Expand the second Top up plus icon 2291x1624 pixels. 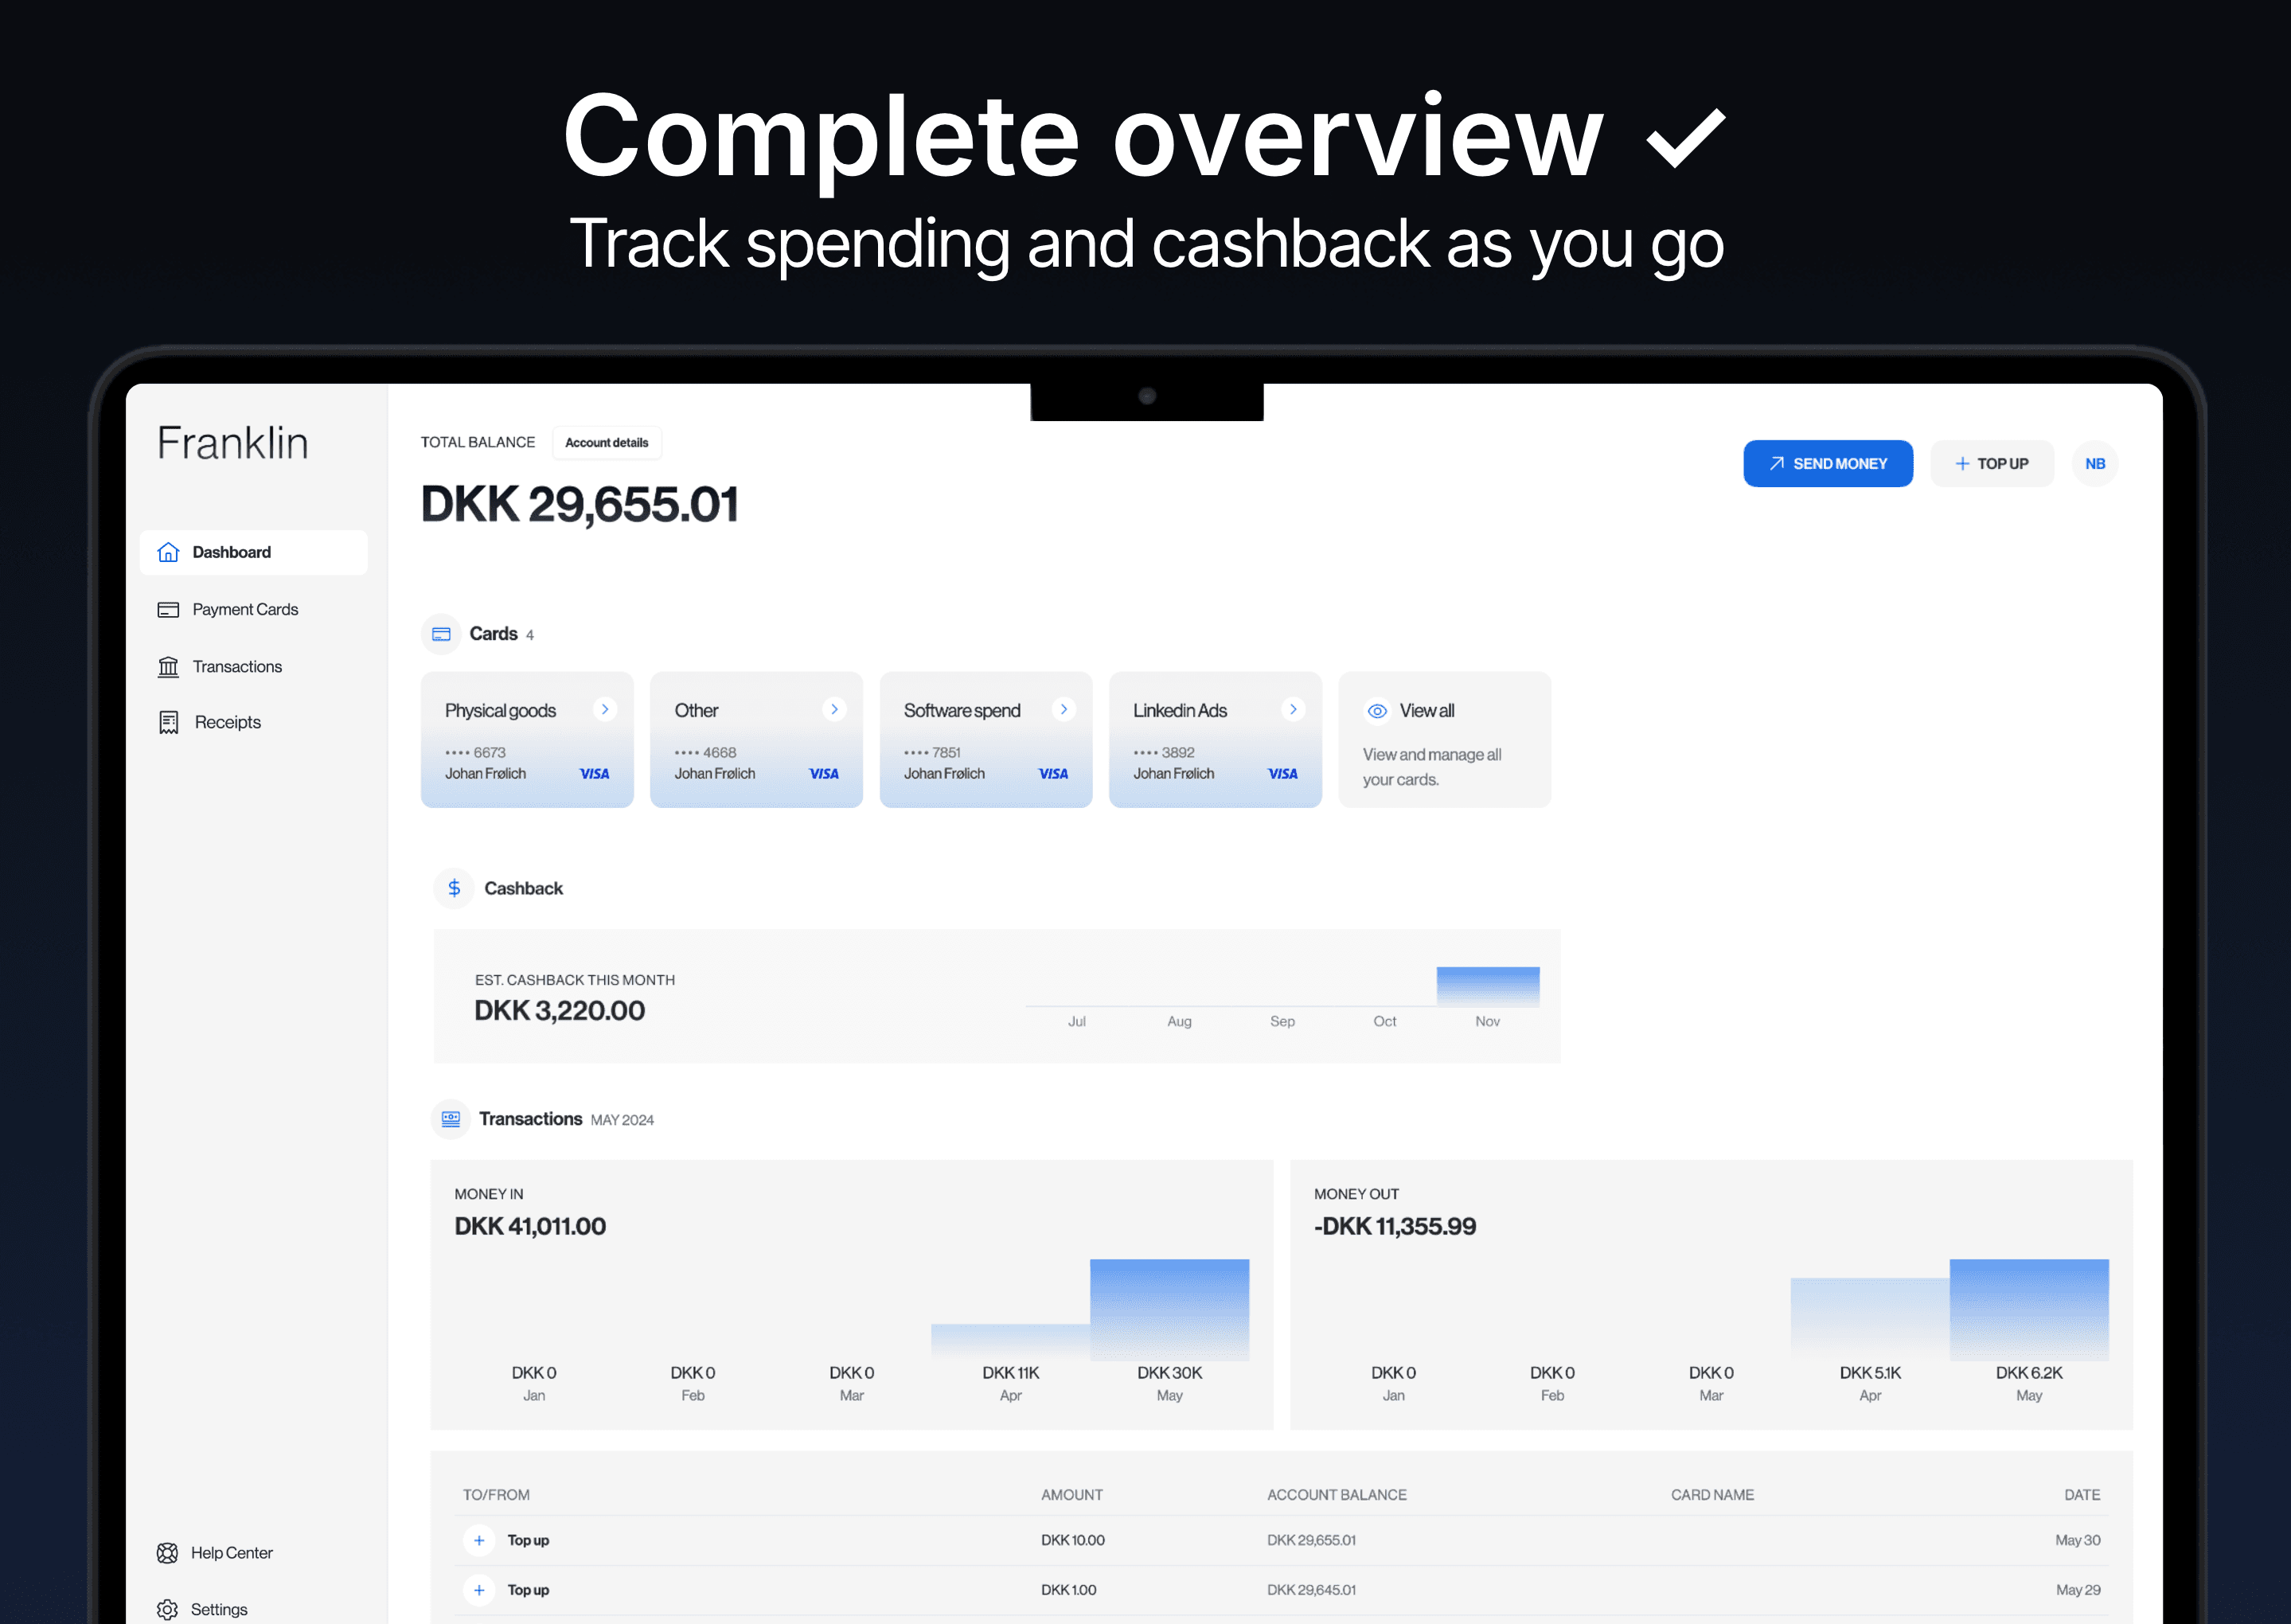(x=479, y=1590)
